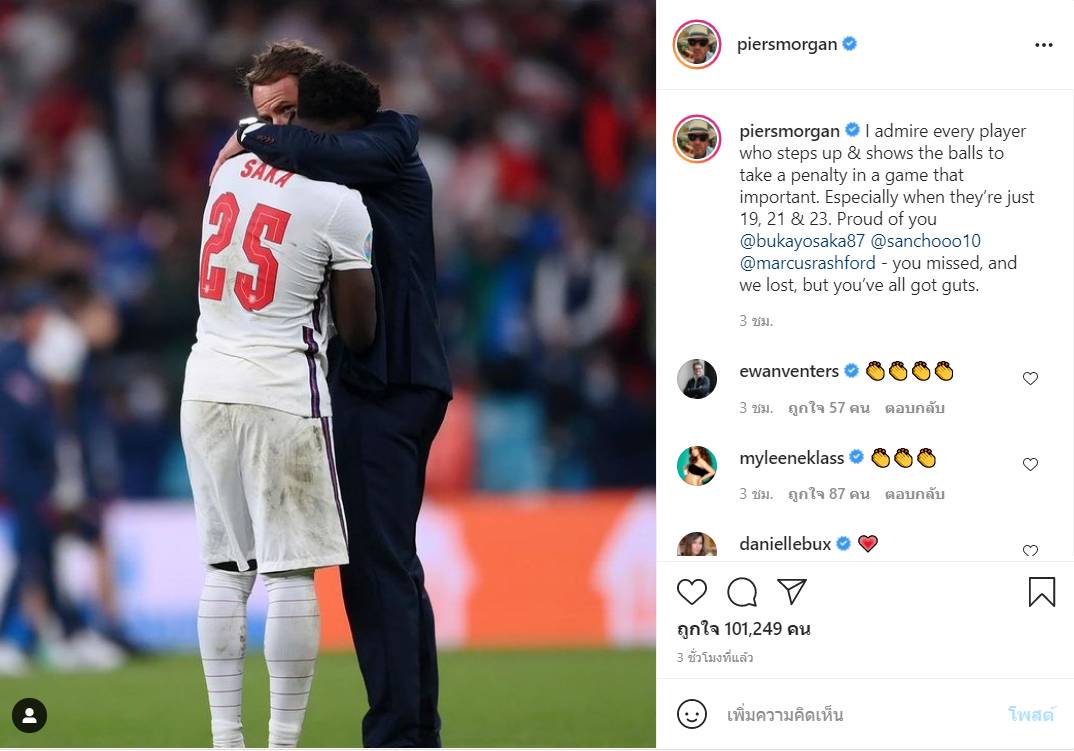The image size is (1074, 751).
Task: Open the @marcusrashford mention
Action: (x=808, y=263)
